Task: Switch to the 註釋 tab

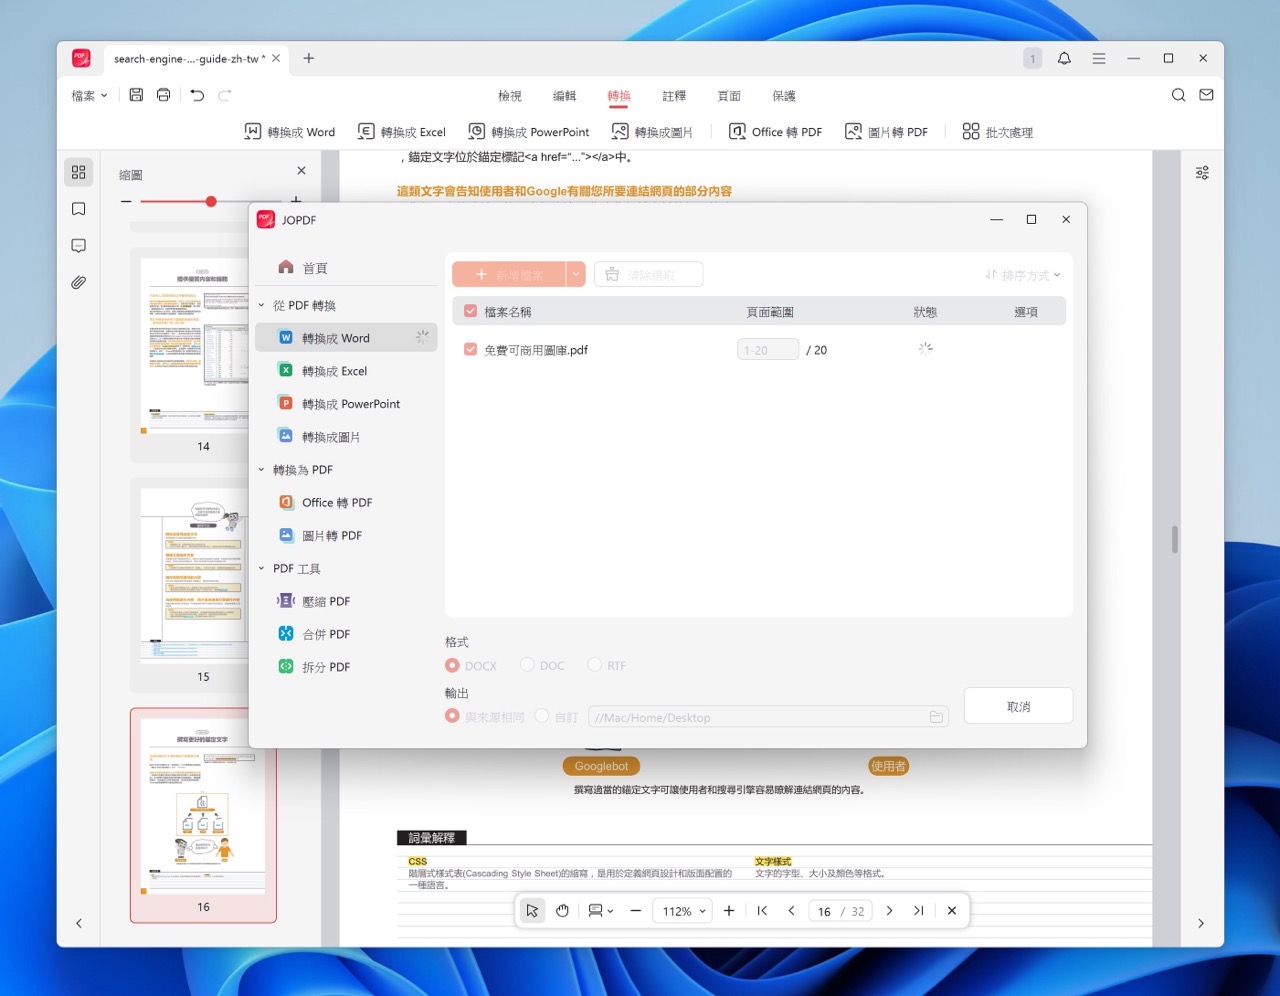Action: click(674, 96)
